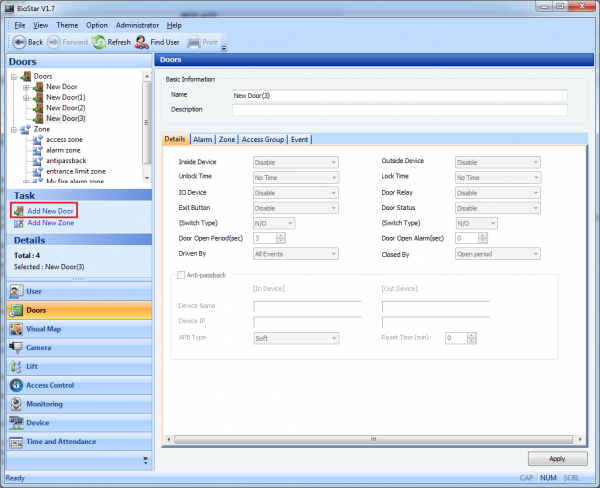Screen dimensions: 600x488
Task: Open the Driven By dropdown
Action: click(295, 254)
